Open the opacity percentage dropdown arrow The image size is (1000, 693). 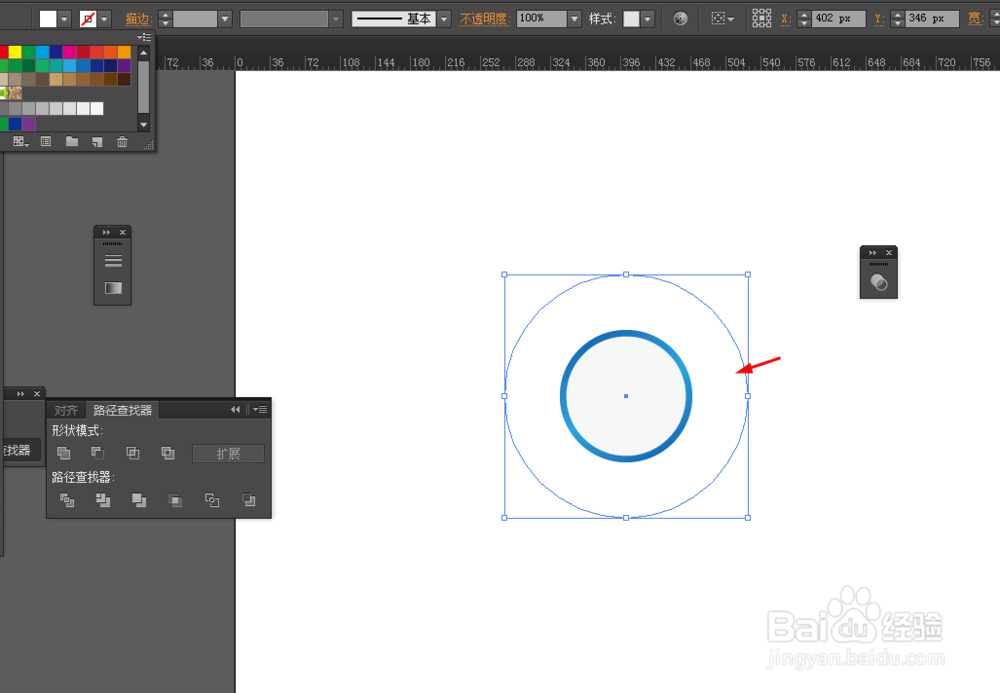pyautogui.click(x=575, y=19)
